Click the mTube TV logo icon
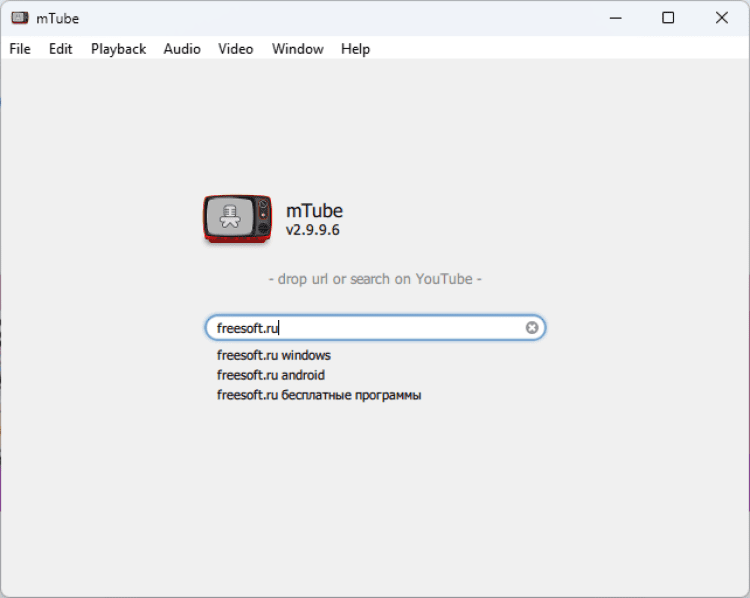 (238, 219)
